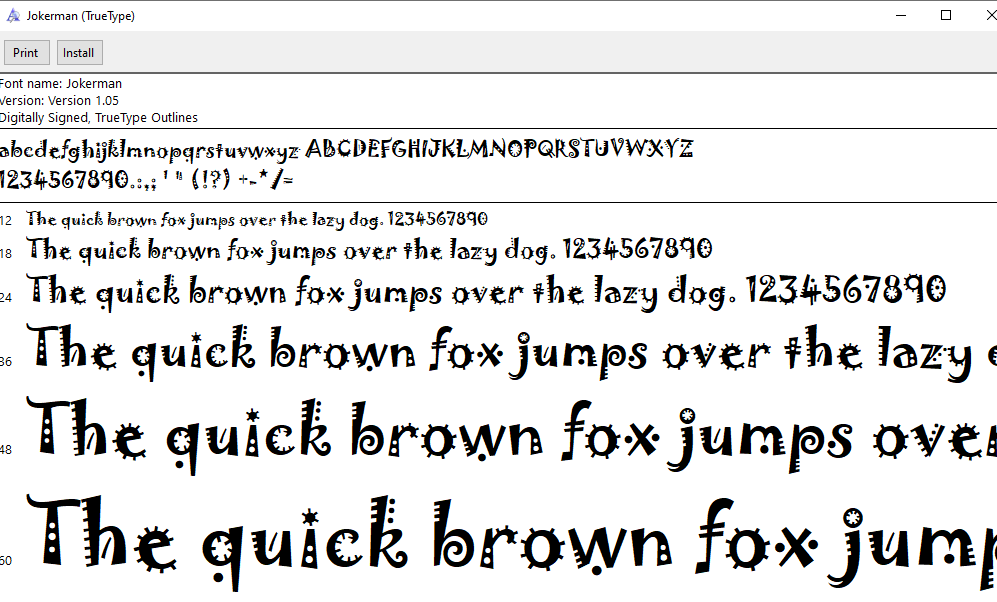The height and width of the screenshot is (602, 997).
Task: Click the size 60 sample sentence
Action: pos(511,544)
